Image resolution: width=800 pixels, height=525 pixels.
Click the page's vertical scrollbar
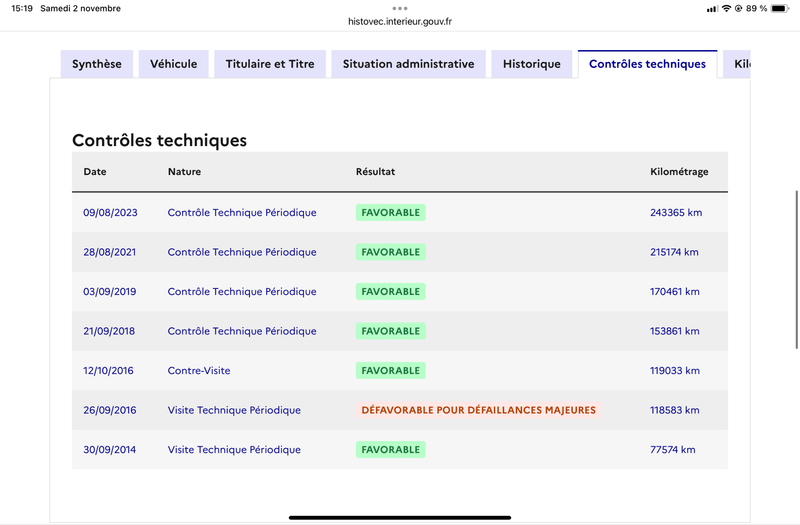tap(796, 269)
